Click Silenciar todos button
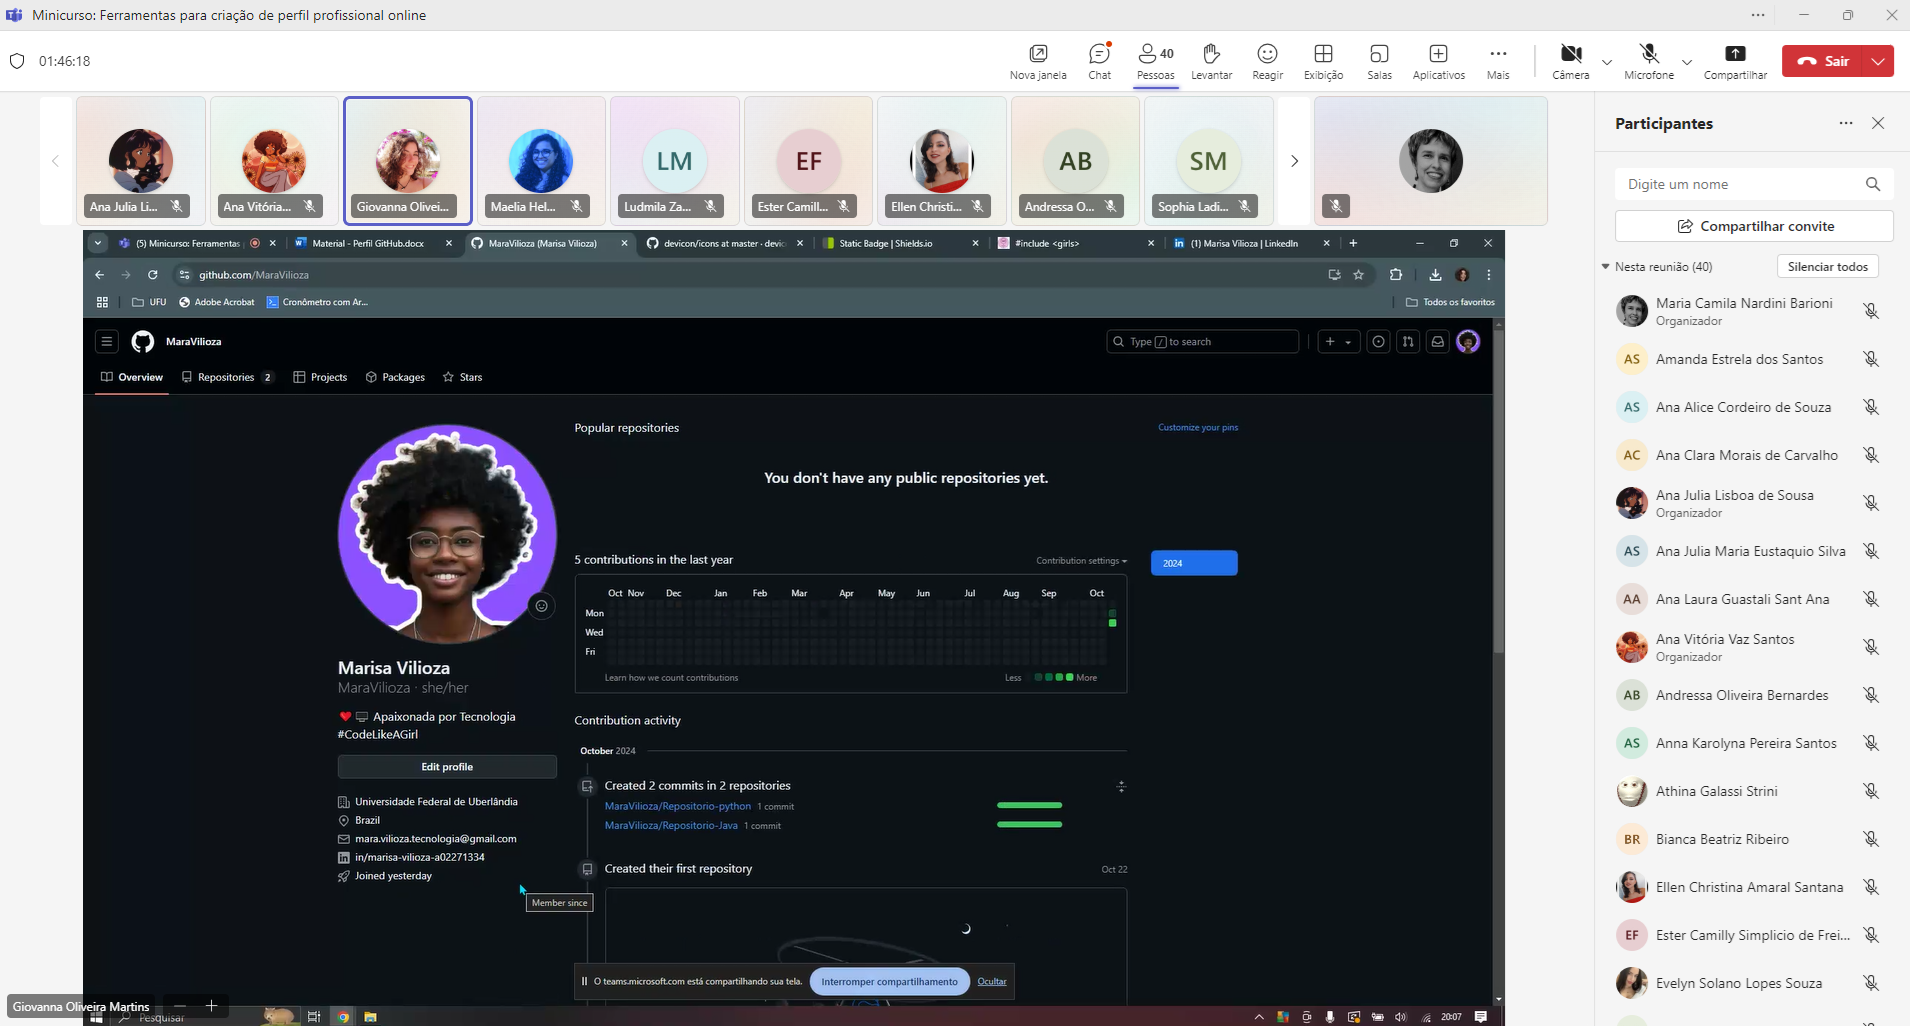 (1827, 266)
